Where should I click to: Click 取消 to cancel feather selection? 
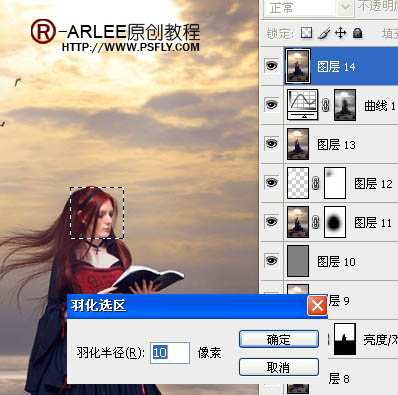[279, 367]
